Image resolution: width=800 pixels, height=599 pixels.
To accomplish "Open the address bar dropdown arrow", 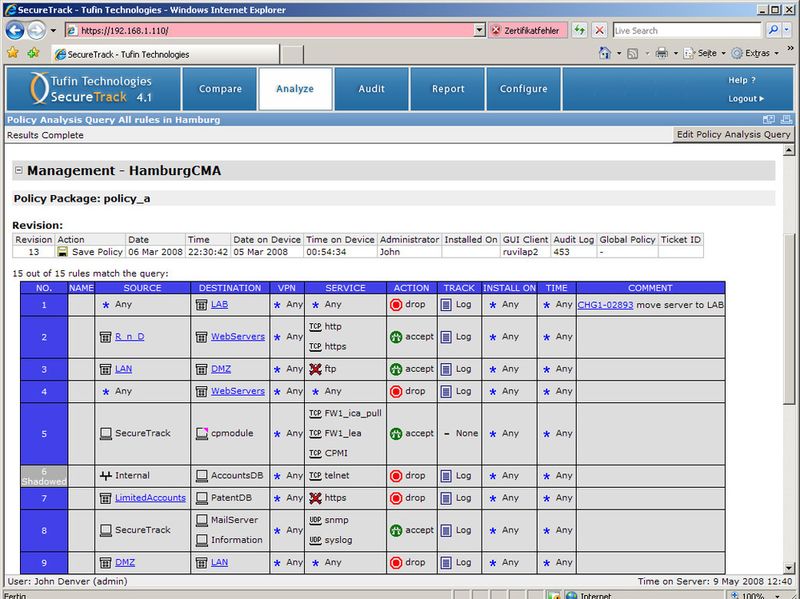I will click(479, 30).
